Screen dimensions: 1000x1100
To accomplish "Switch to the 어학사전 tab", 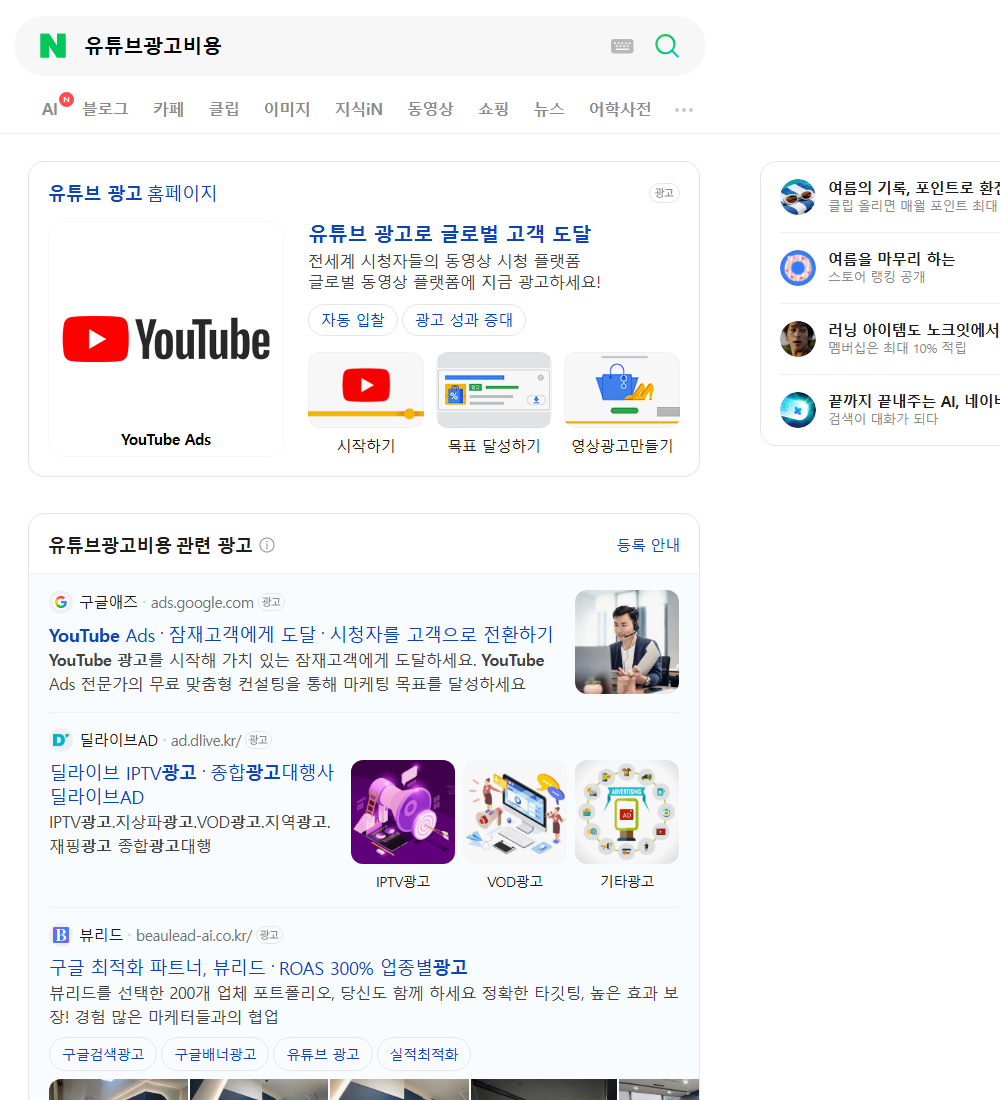I will tap(620, 109).
